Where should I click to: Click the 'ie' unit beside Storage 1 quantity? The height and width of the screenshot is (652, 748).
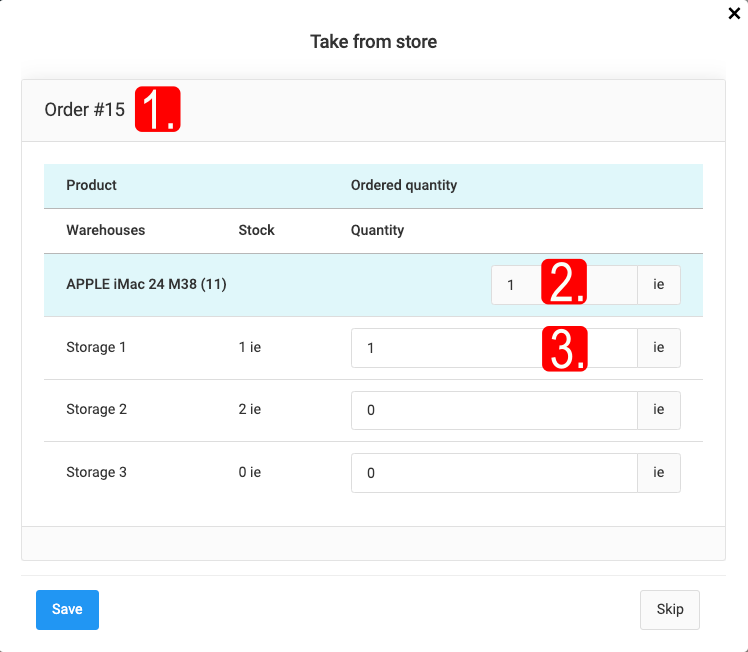point(659,348)
